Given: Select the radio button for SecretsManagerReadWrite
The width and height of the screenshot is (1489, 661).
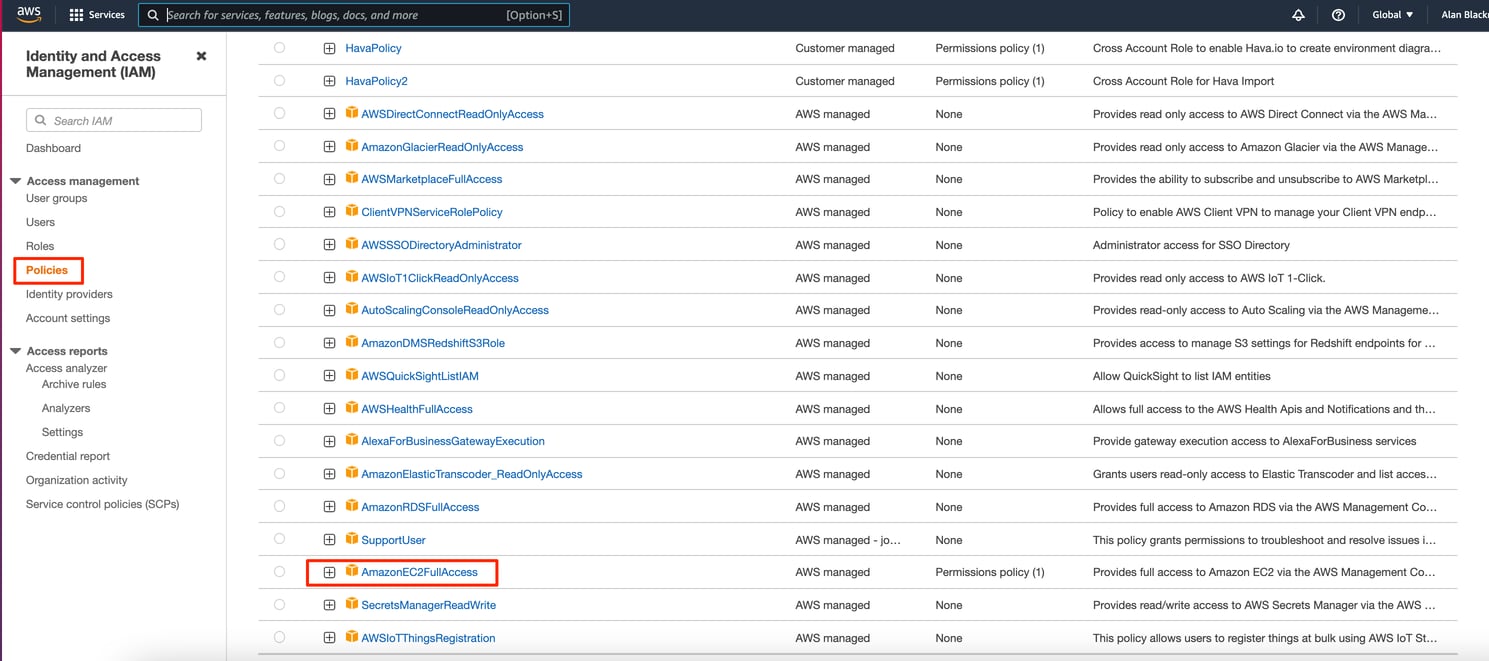Looking at the screenshot, I should click(279, 605).
